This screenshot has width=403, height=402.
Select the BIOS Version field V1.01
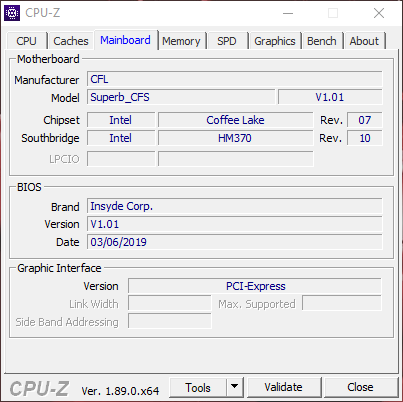coord(235,224)
